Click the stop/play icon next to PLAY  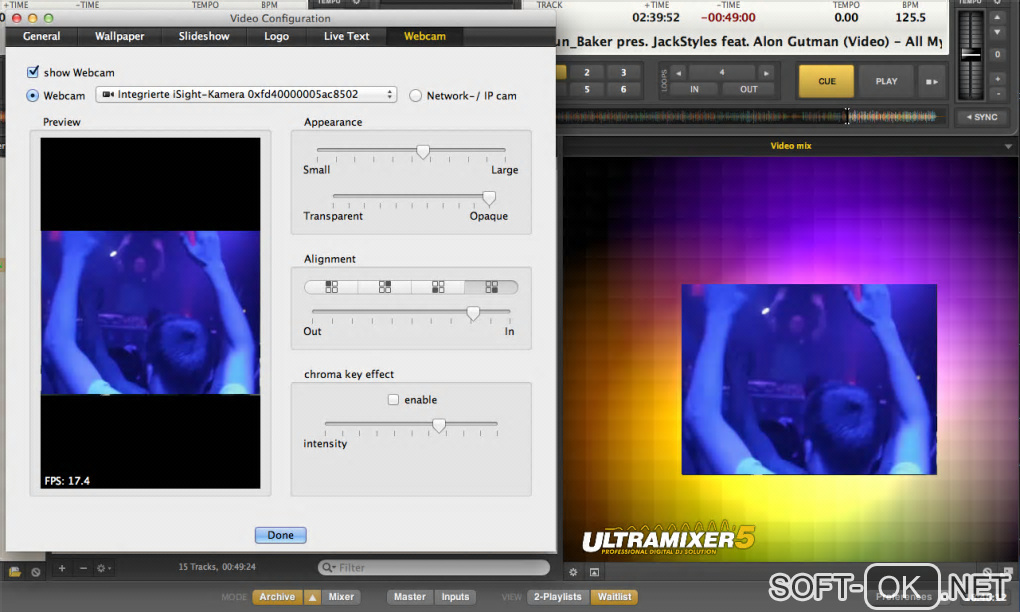tap(932, 81)
